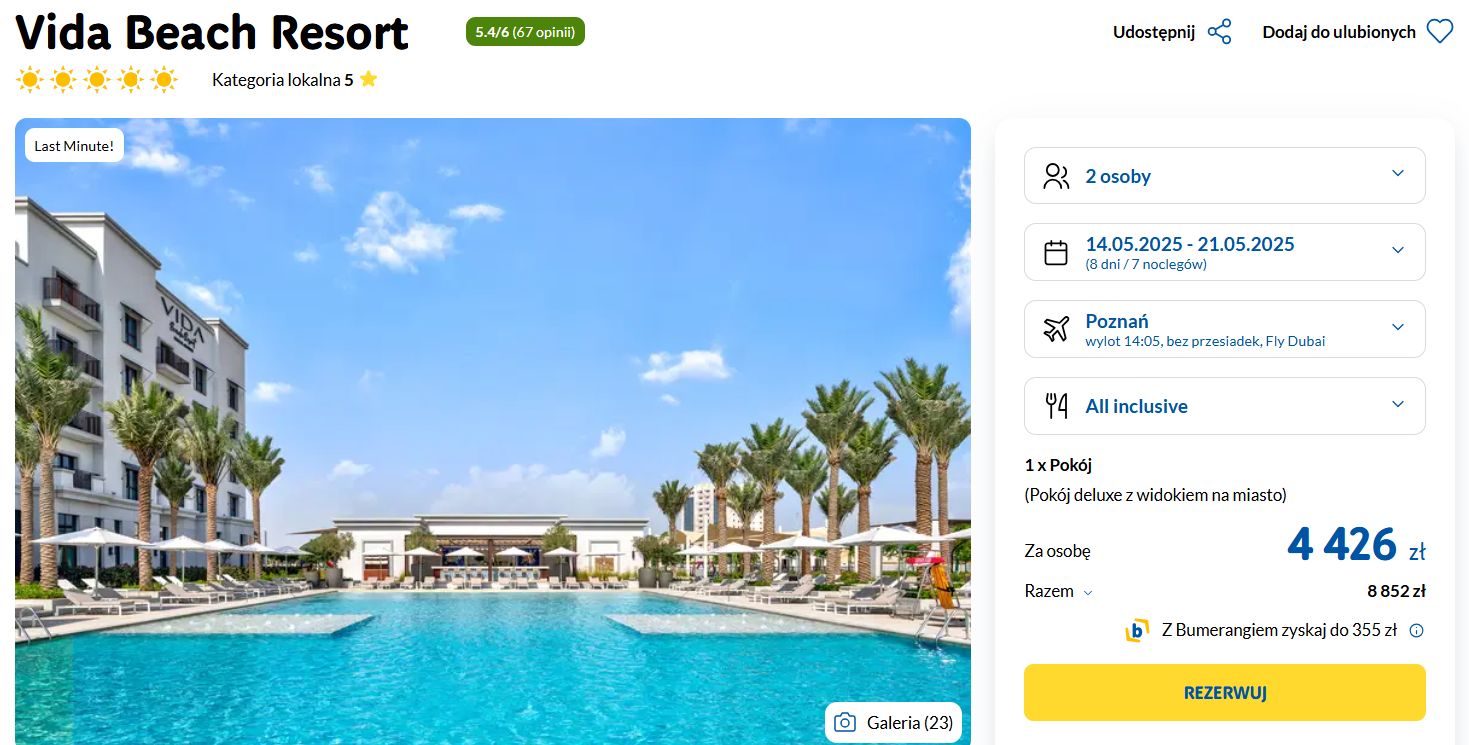
Task: Click the people icon beside 2 osoby
Action: 1056,176
